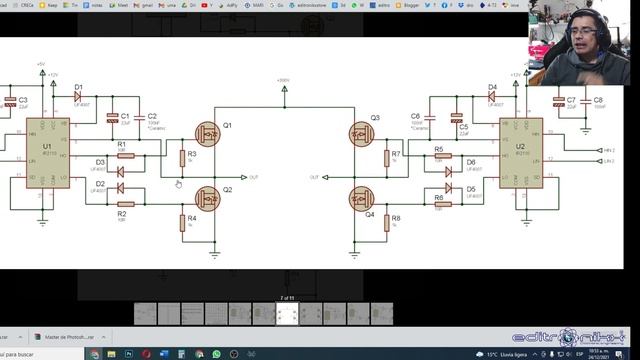The image size is (640, 360).
Task: Open the notas bookmark
Action: tap(93, 5)
